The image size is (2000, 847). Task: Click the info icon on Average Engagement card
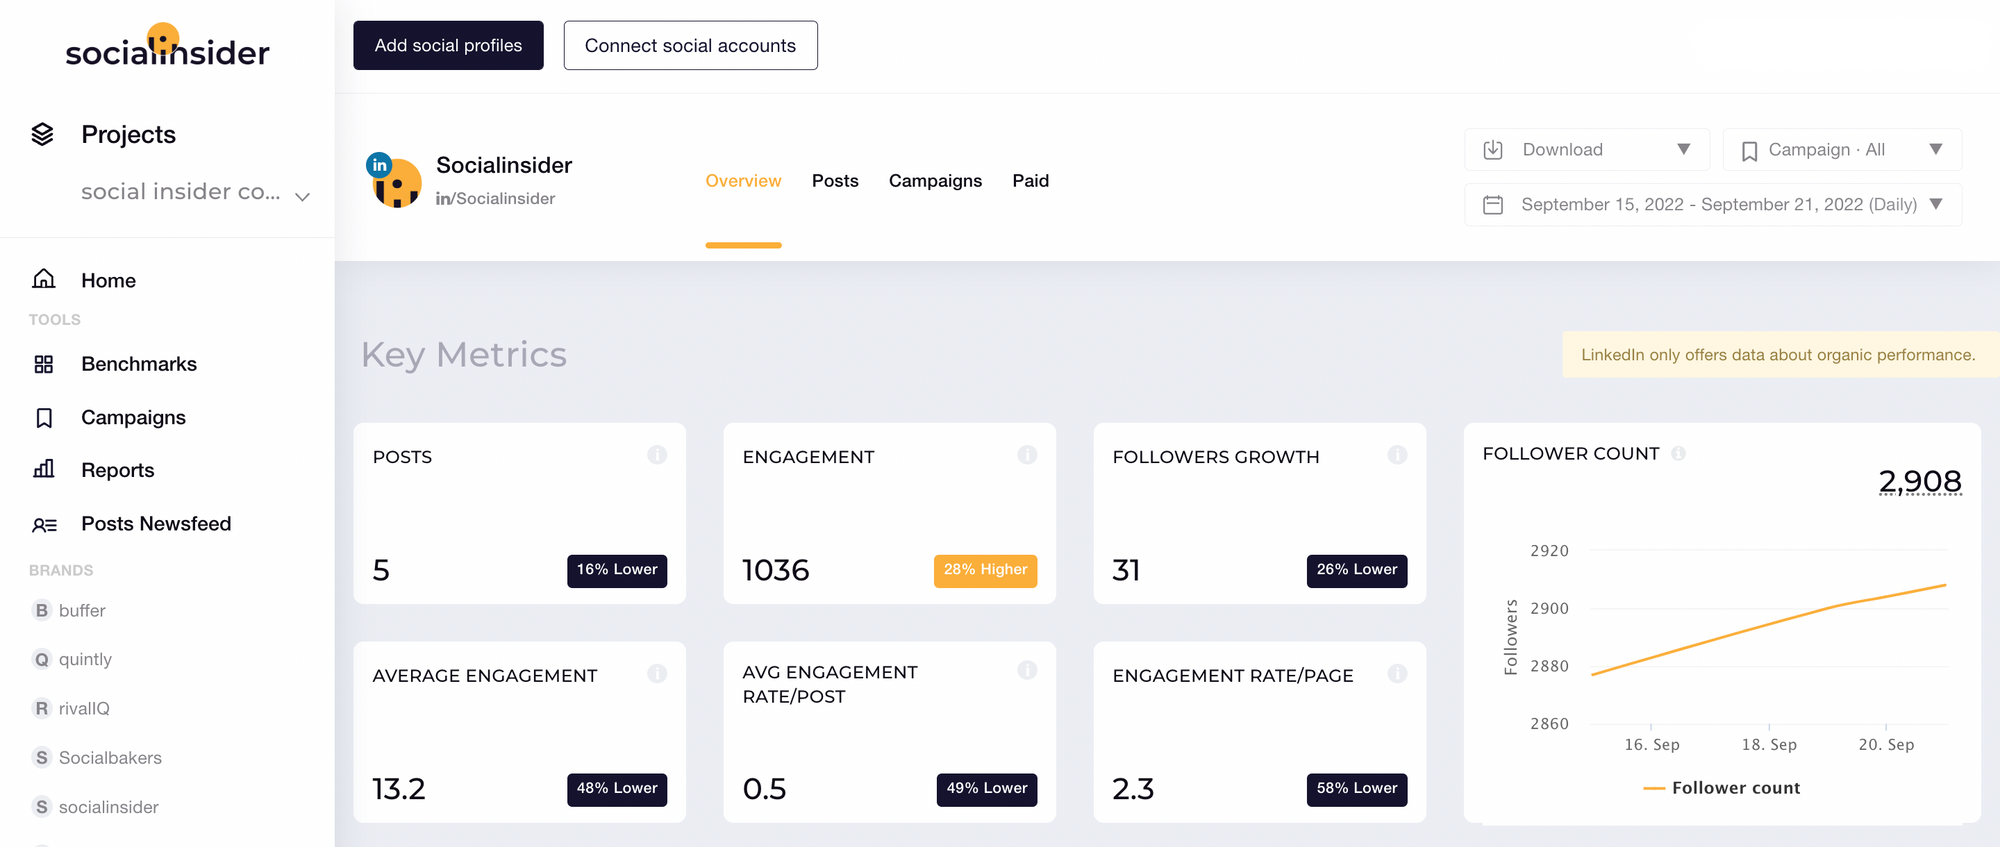pyautogui.click(x=657, y=674)
